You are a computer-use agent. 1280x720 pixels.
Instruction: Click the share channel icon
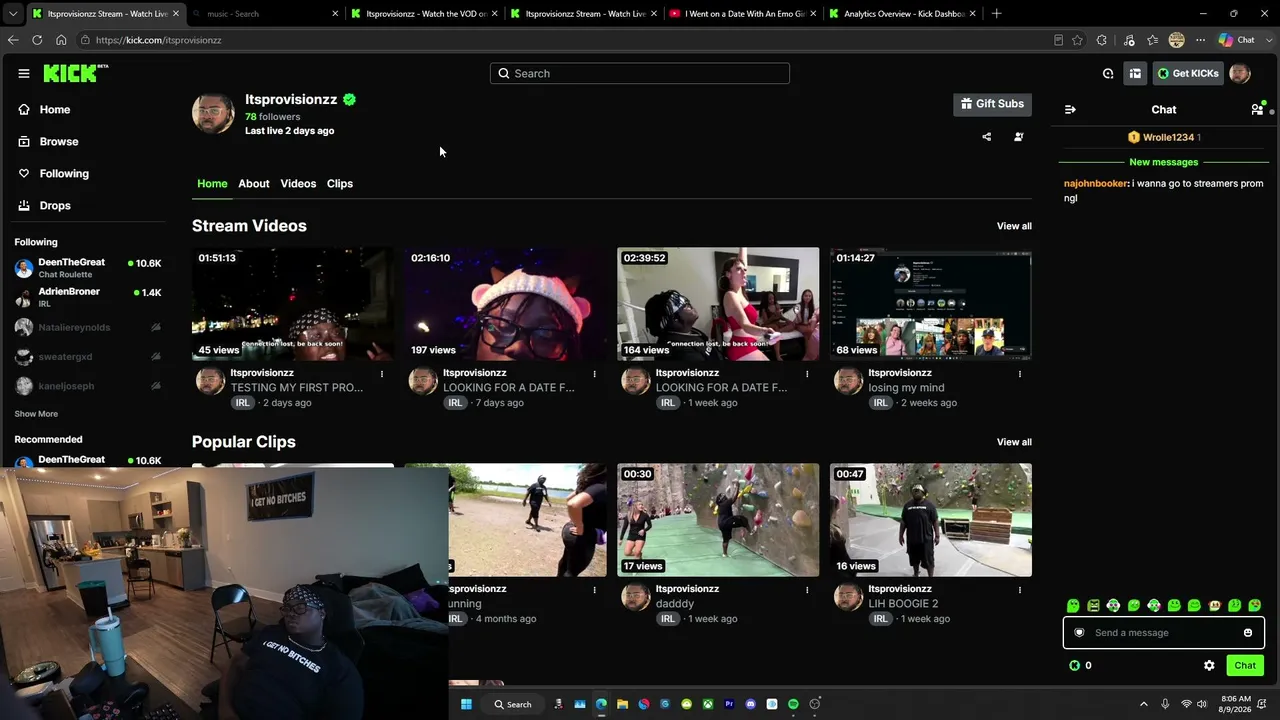pos(987,137)
